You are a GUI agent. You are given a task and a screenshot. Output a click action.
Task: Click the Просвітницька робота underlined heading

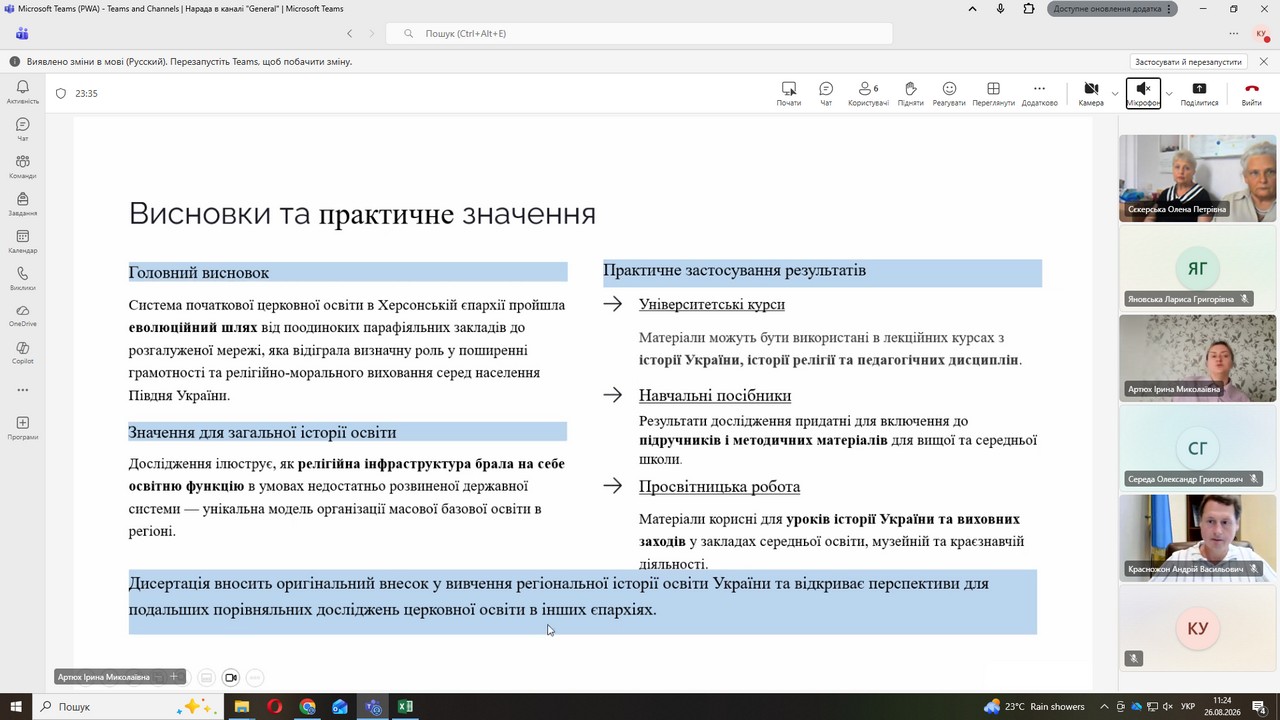(x=720, y=487)
